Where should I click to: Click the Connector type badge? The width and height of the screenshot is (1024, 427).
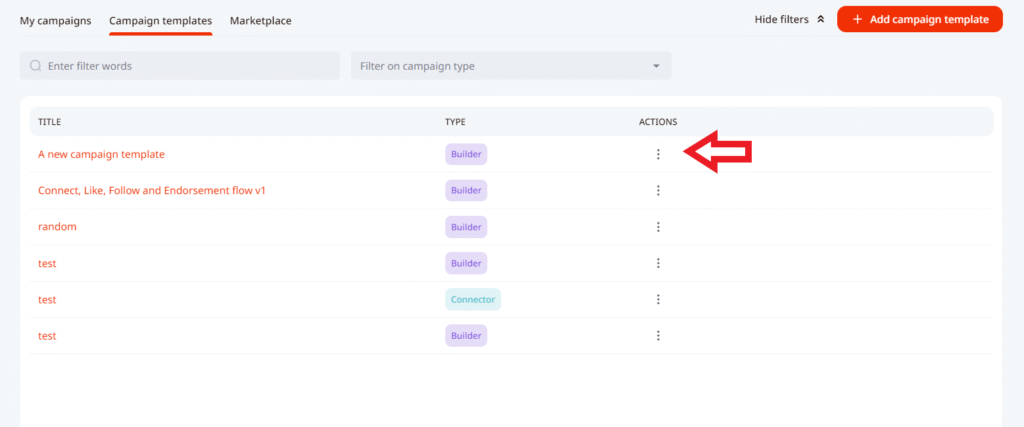click(473, 299)
